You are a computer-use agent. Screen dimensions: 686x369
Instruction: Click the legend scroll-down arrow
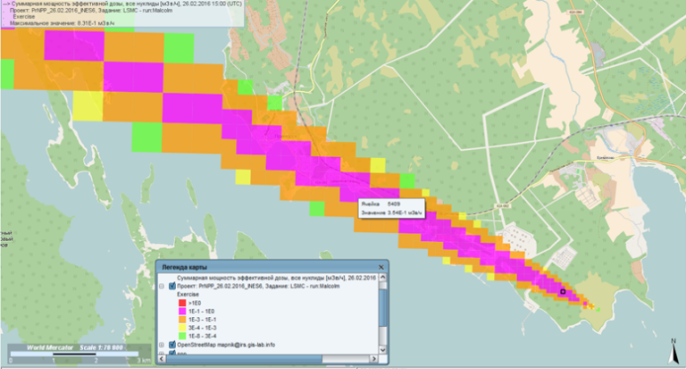[x=382, y=350]
